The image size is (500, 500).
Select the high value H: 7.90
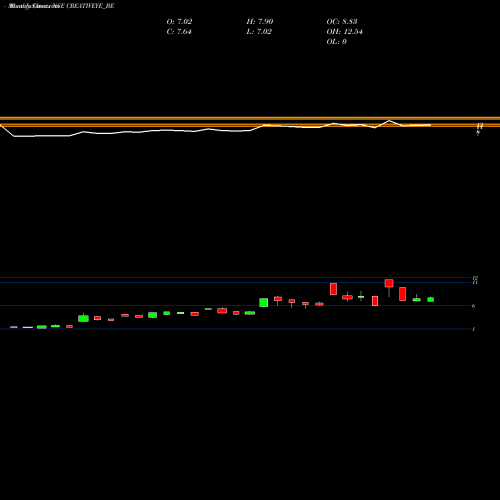pos(260,21)
